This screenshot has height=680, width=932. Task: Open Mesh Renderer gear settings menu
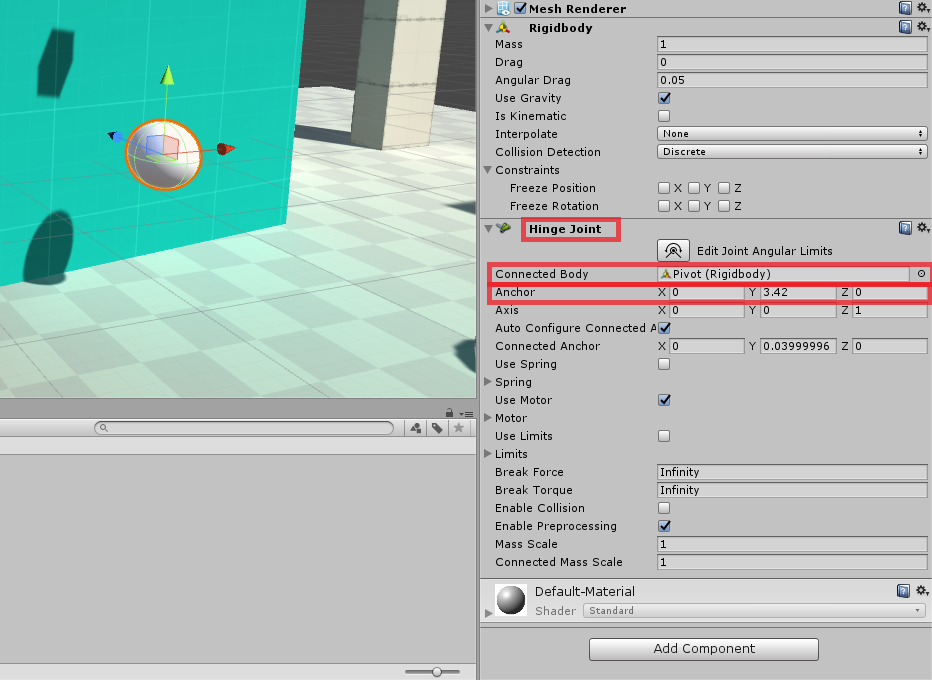[x=922, y=8]
